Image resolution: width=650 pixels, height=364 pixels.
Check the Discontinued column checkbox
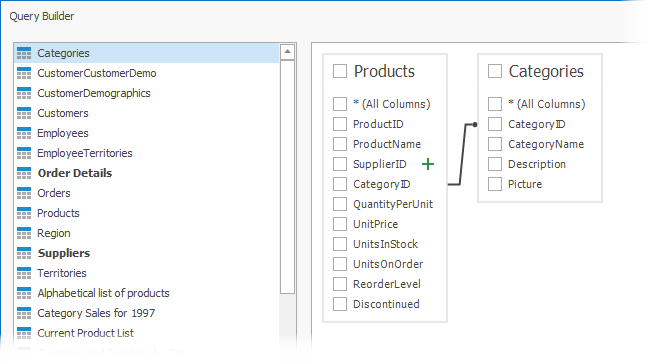(340, 304)
